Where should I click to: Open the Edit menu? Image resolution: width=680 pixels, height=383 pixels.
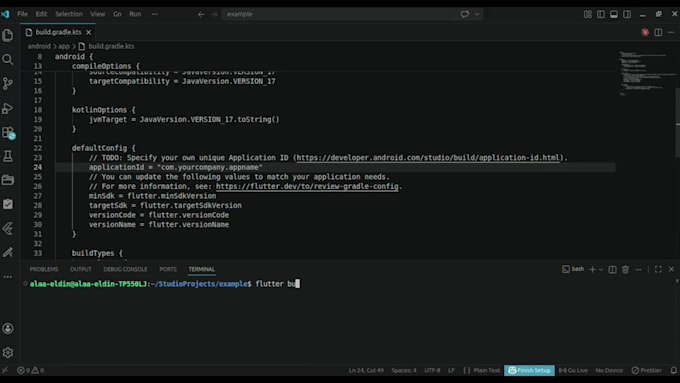(x=41, y=14)
